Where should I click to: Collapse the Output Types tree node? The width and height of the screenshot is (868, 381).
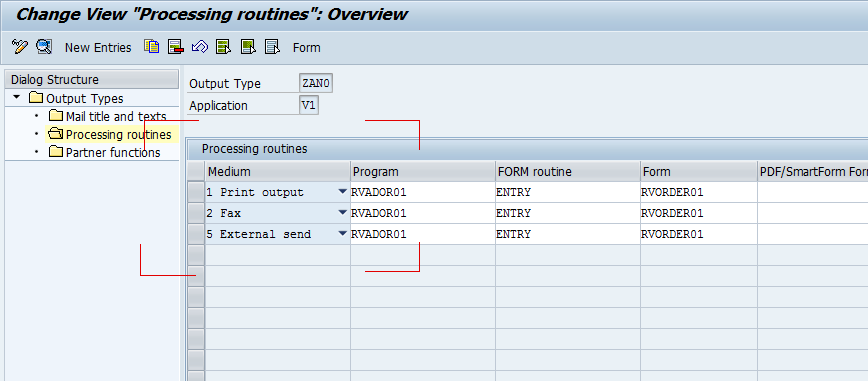click(x=17, y=97)
